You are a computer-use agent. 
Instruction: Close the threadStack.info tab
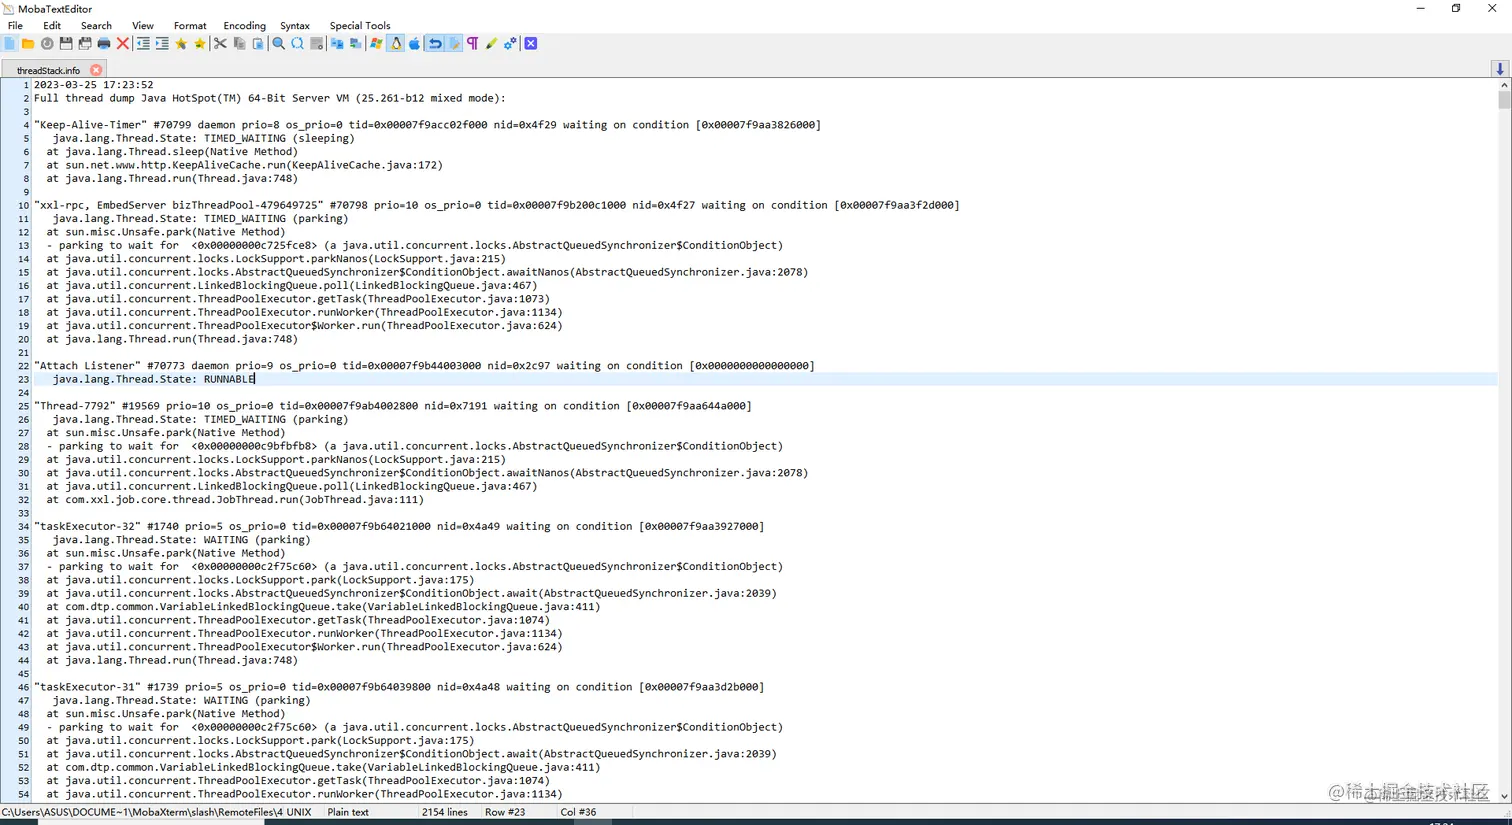pos(96,70)
